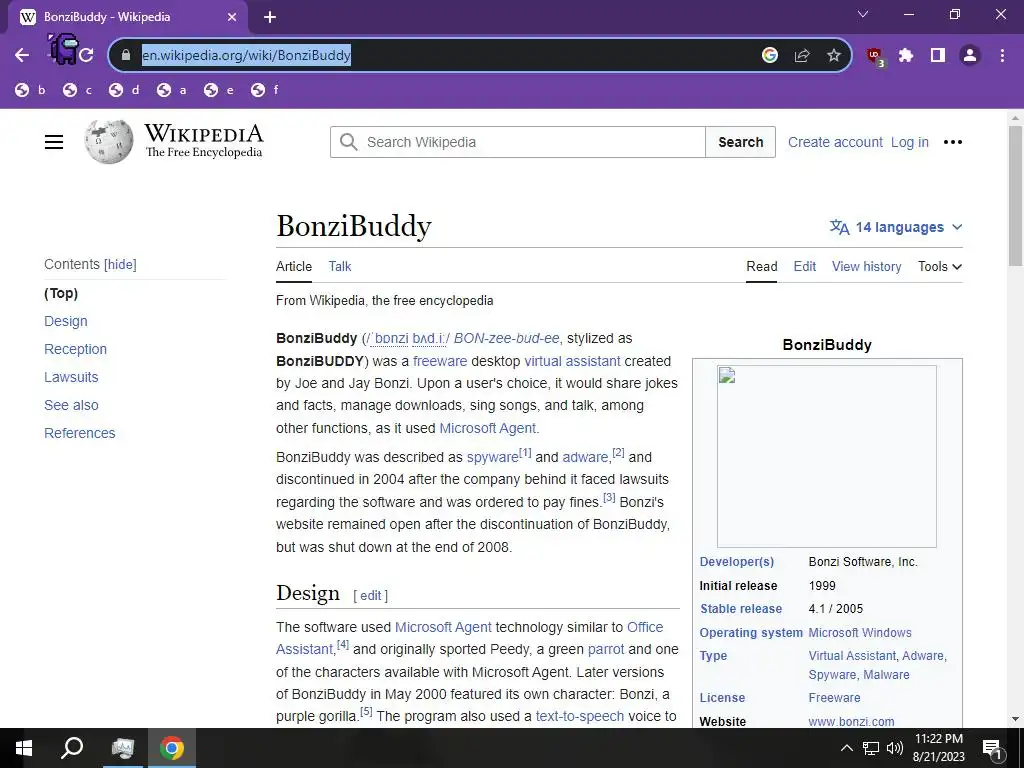The width and height of the screenshot is (1024, 768).
Task: Click the page vertical scrollbar thumb
Action: coord(1015,196)
